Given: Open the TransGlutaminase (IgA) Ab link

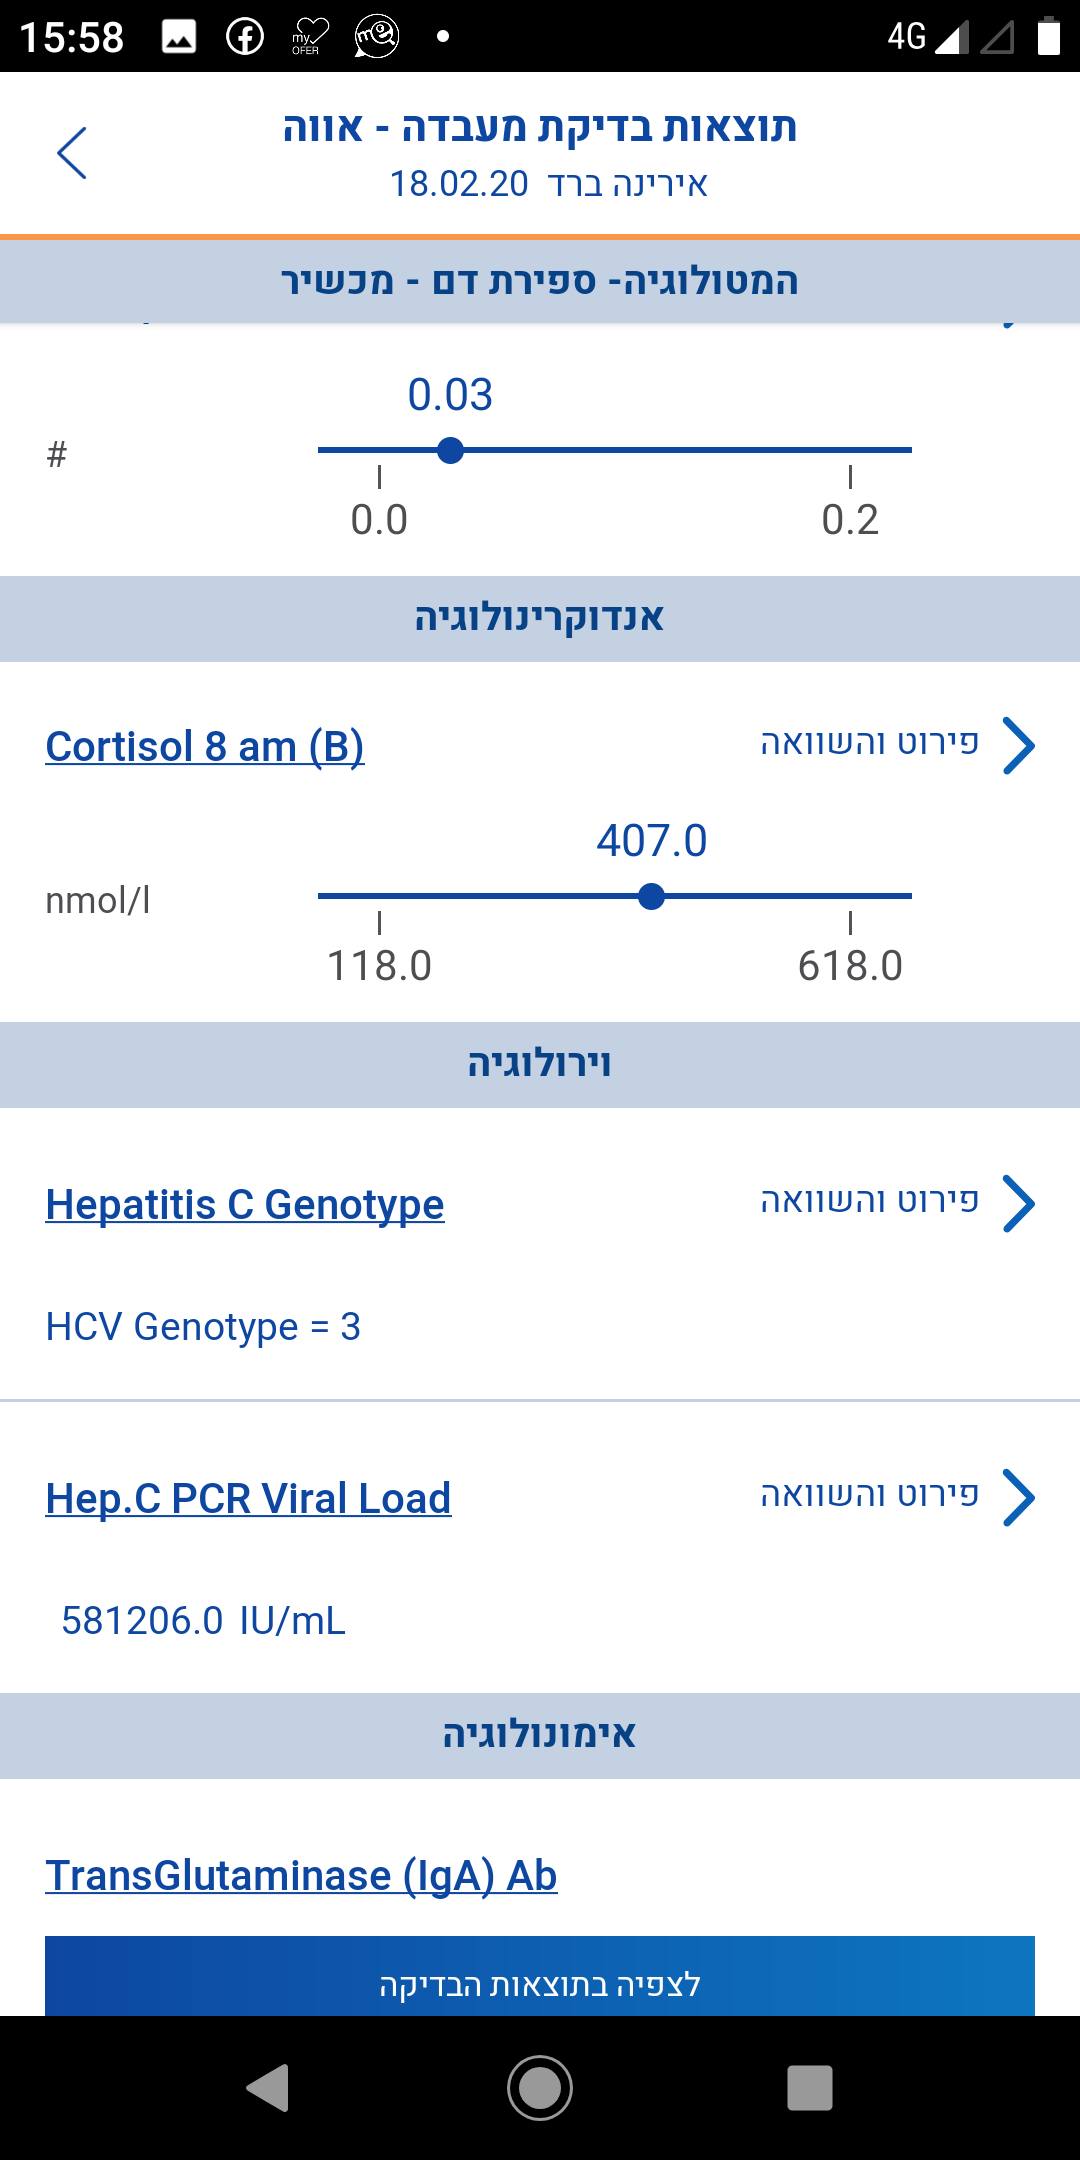Looking at the screenshot, I should tap(301, 1875).
